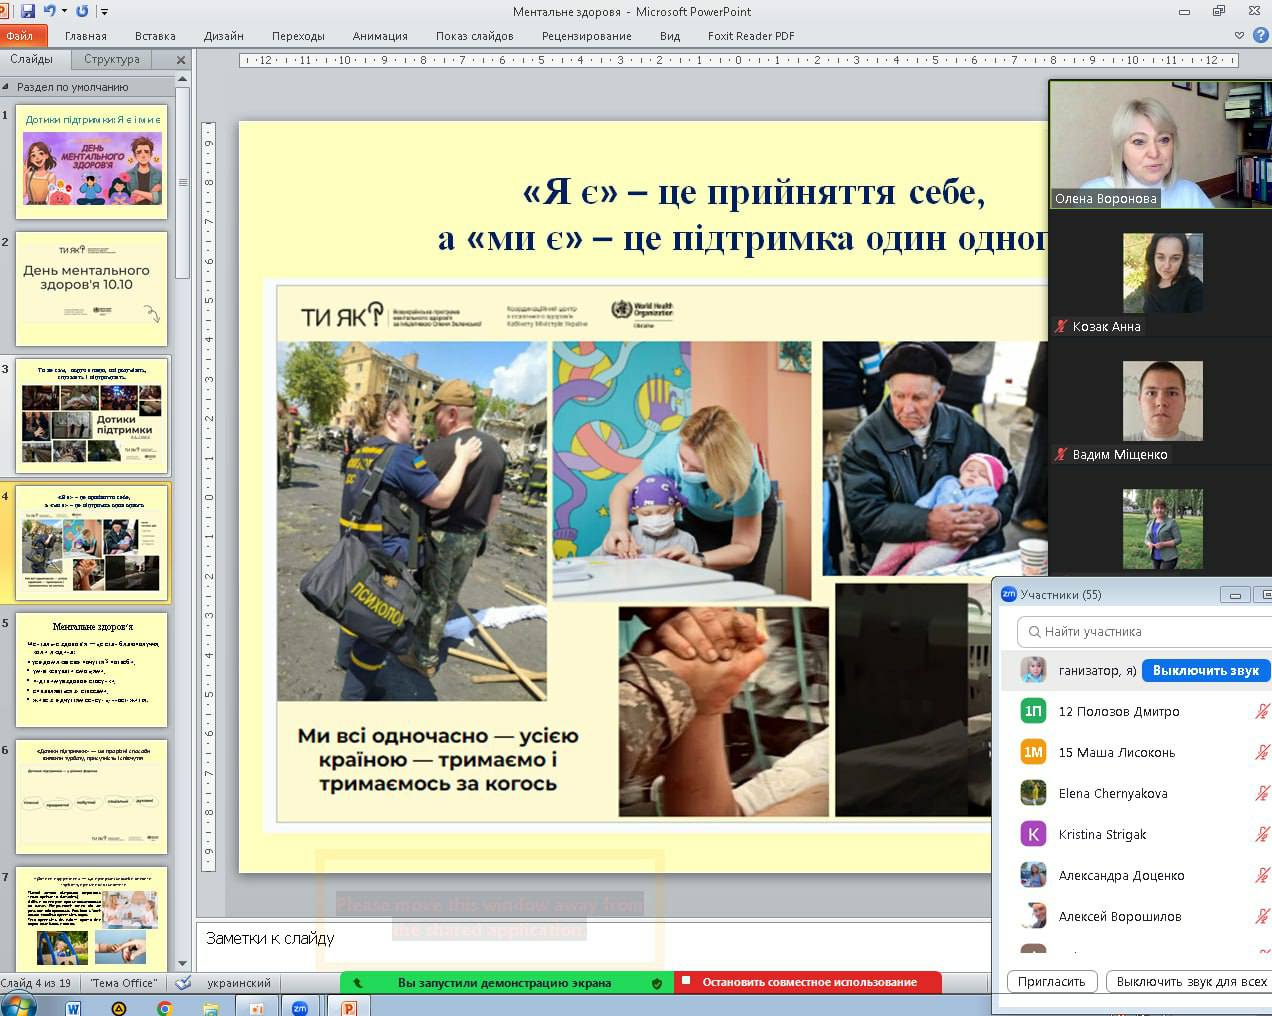The width and height of the screenshot is (1272, 1016).
Task: Switch to the Структура tab
Action: (112, 59)
